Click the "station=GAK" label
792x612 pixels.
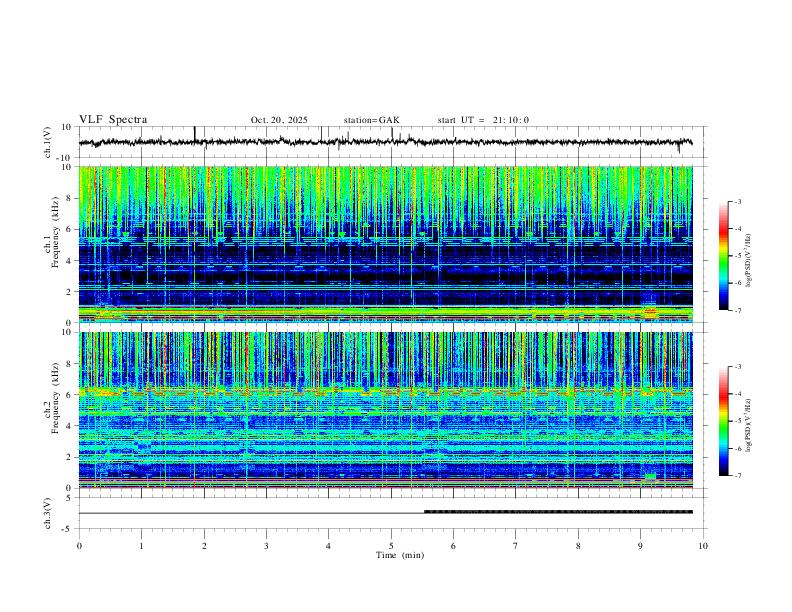tap(371, 120)
